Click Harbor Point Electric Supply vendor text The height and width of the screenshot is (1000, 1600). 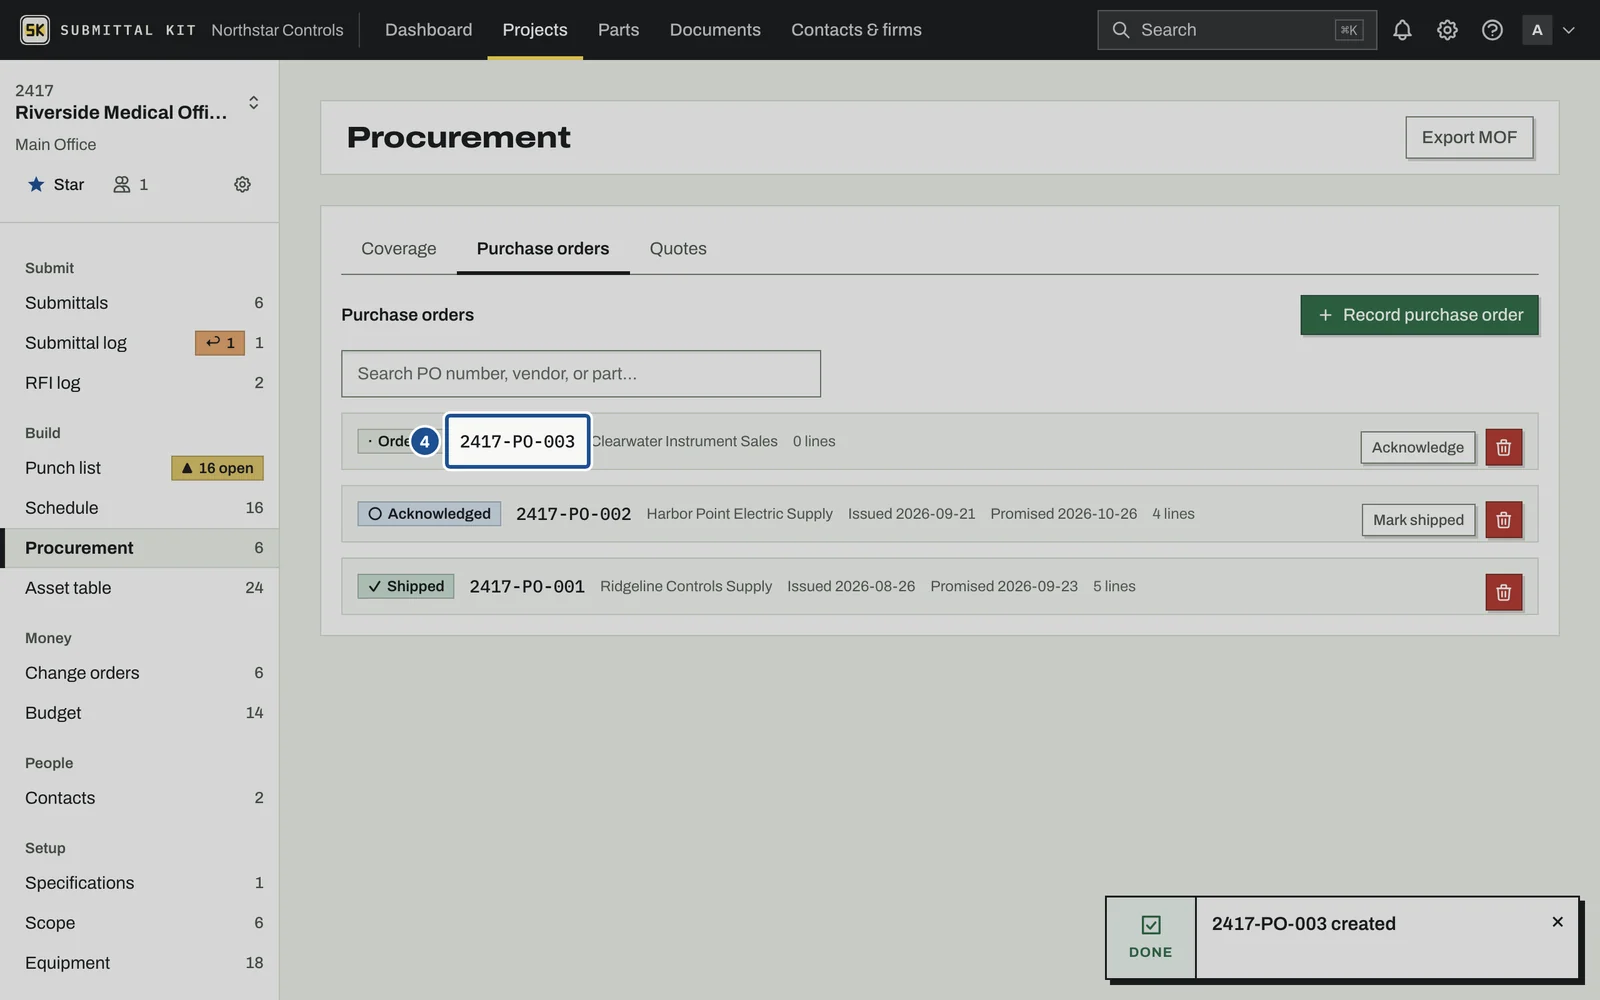pyautogui.click(x=739, y=514)
